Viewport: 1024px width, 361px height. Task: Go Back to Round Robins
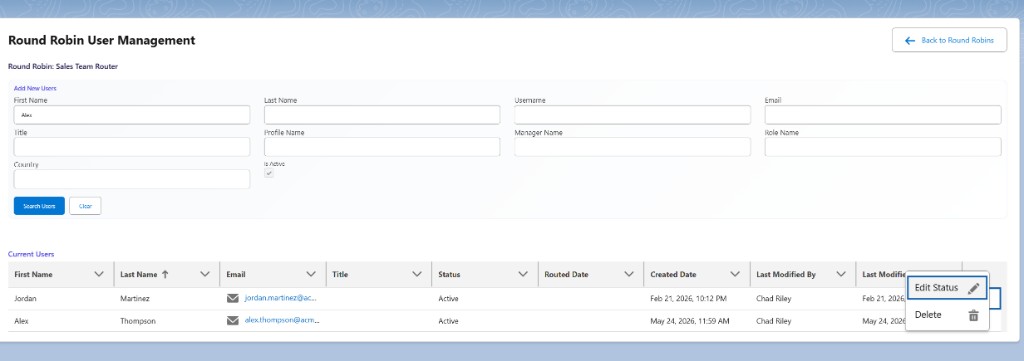click(950, 40)
